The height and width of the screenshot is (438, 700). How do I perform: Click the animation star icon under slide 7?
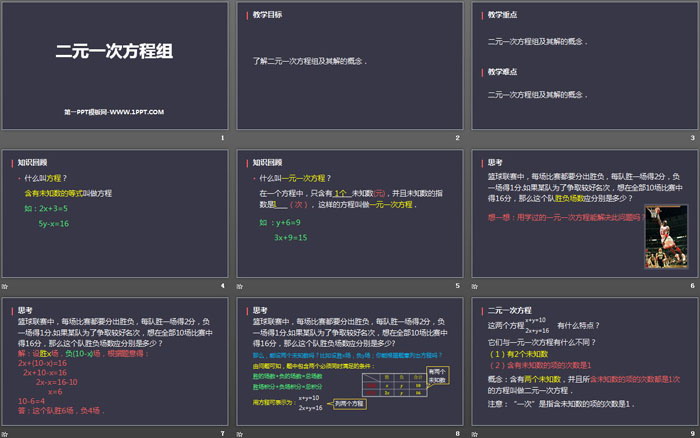coord(4,434)
